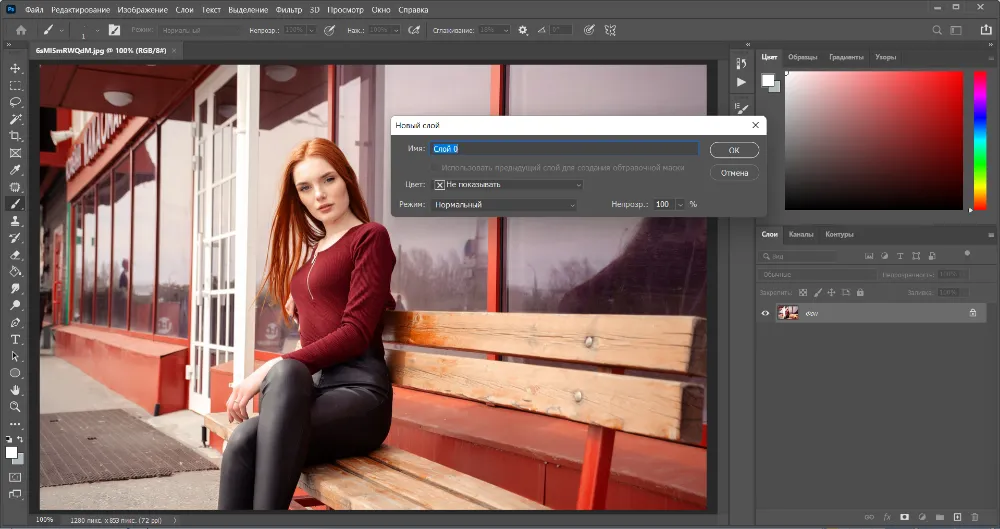
Task: Open the Режим blend mode dropdown
Action: click(504, 205)
